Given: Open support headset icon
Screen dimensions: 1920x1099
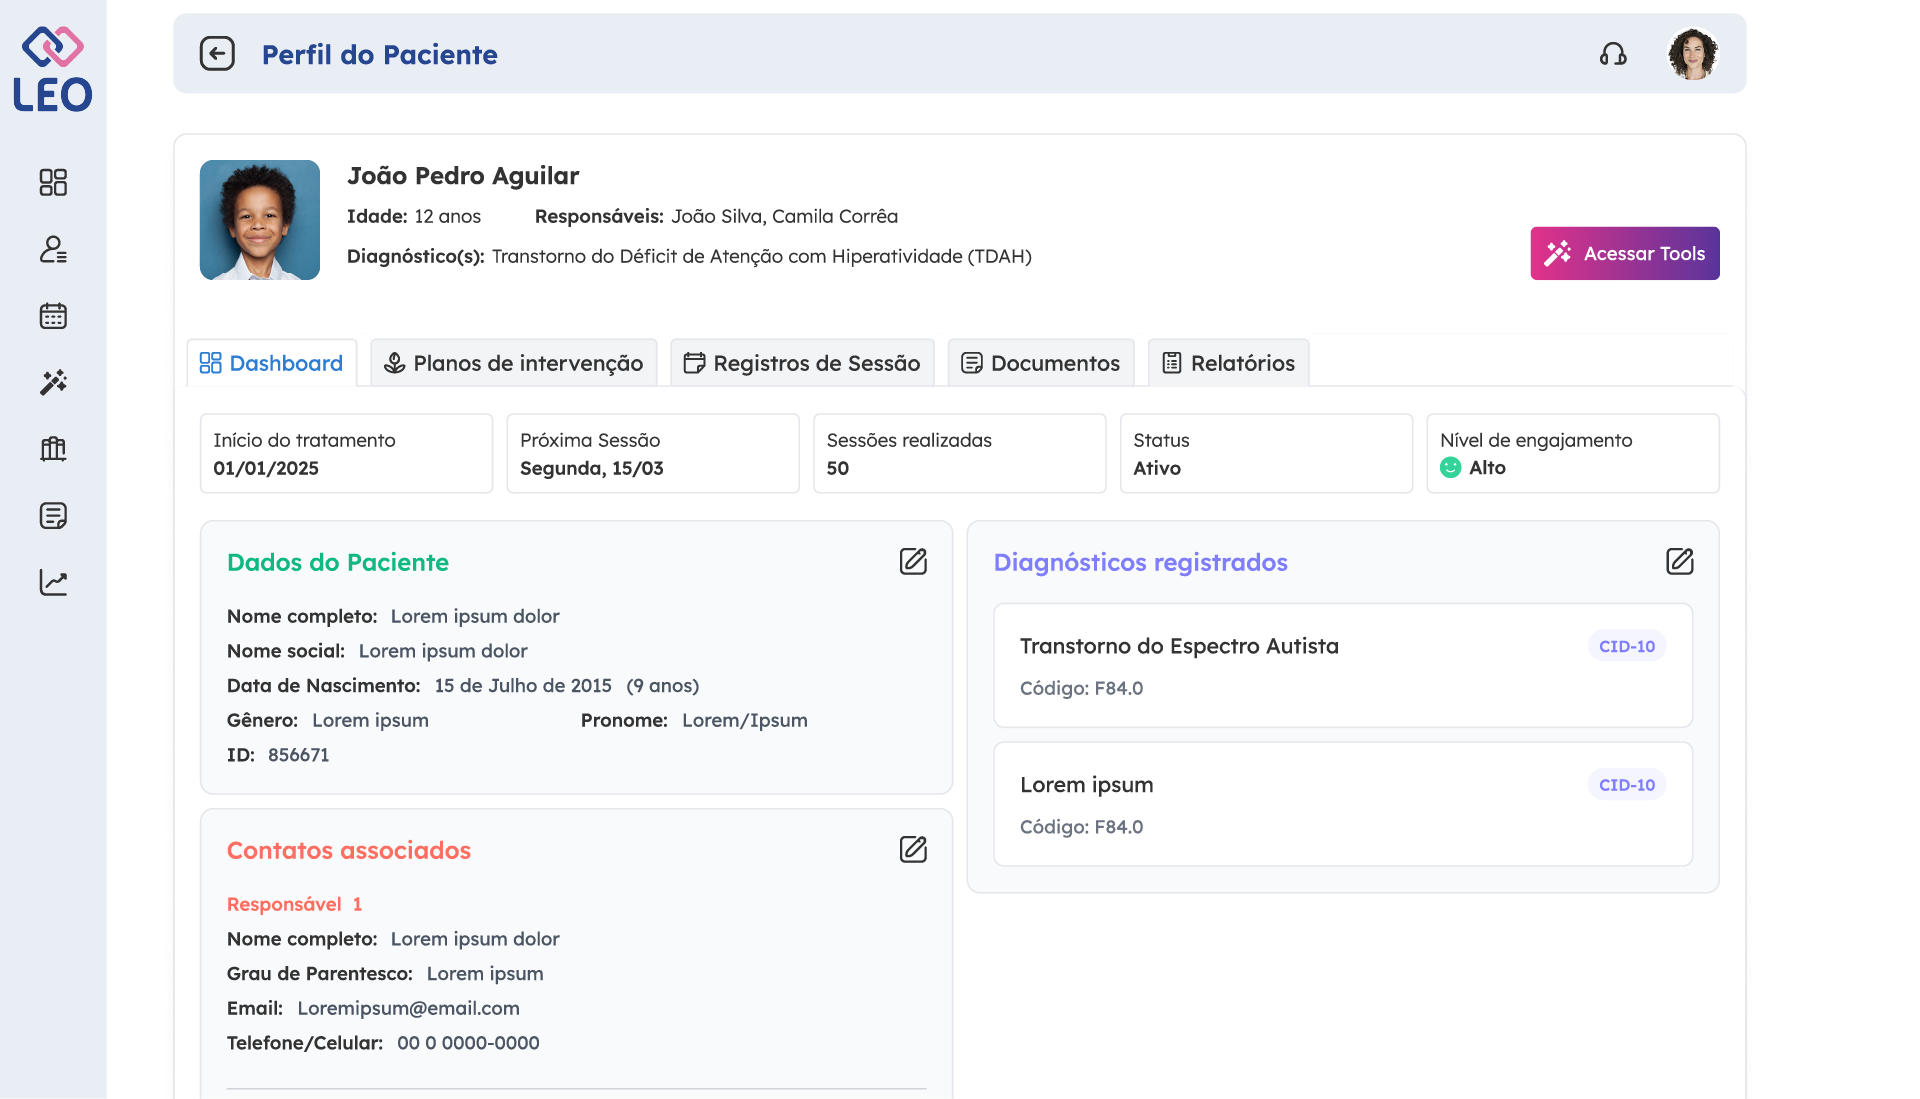Looking at the screenshot, I should coord(1612,54).
